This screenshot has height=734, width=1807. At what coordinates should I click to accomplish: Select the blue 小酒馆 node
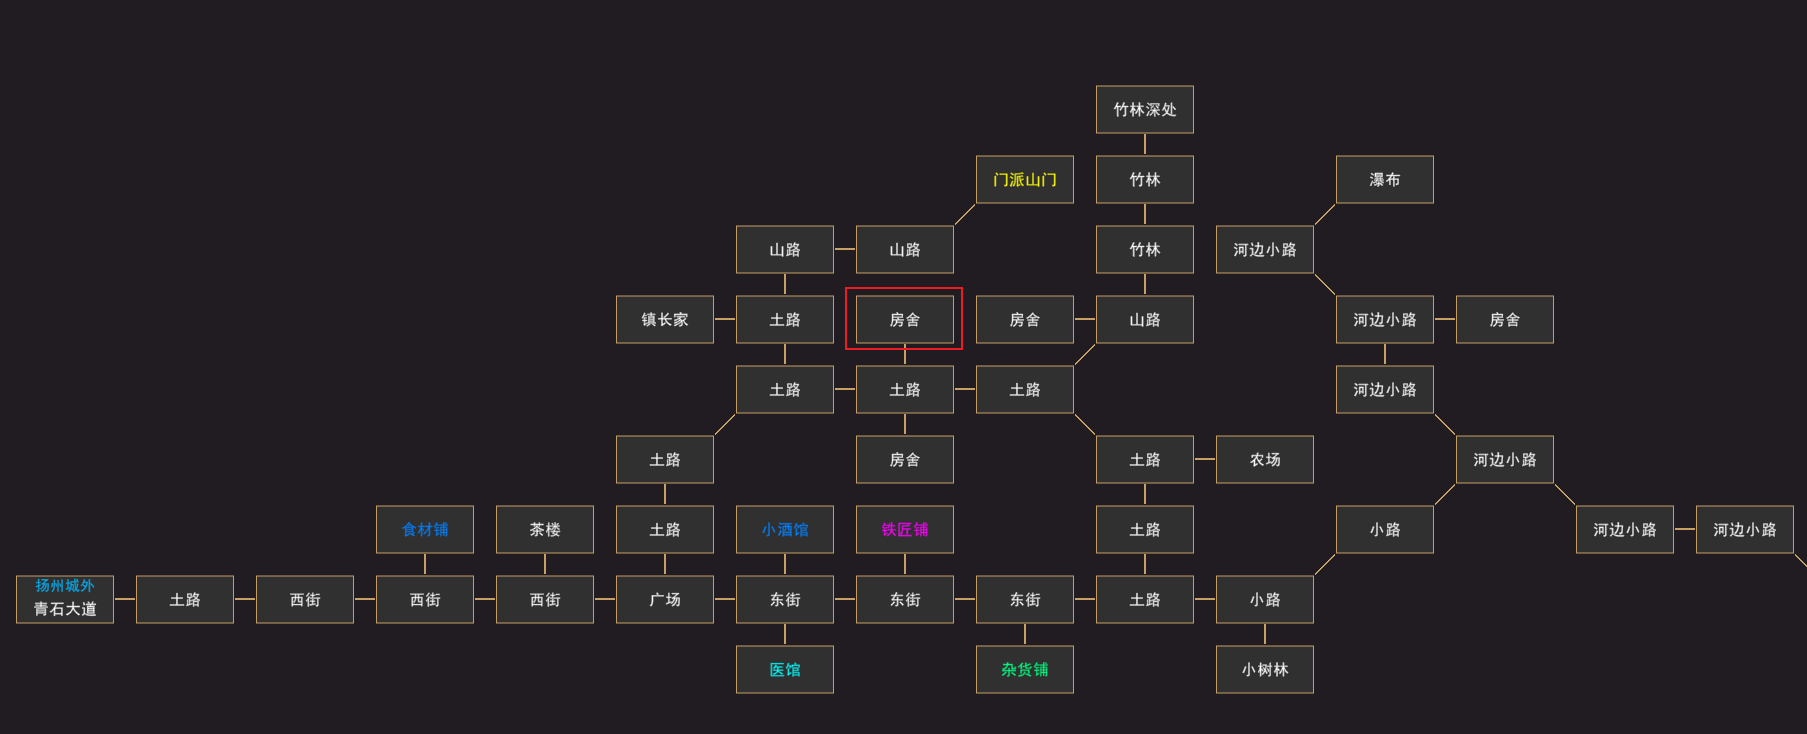coord(784,529)
